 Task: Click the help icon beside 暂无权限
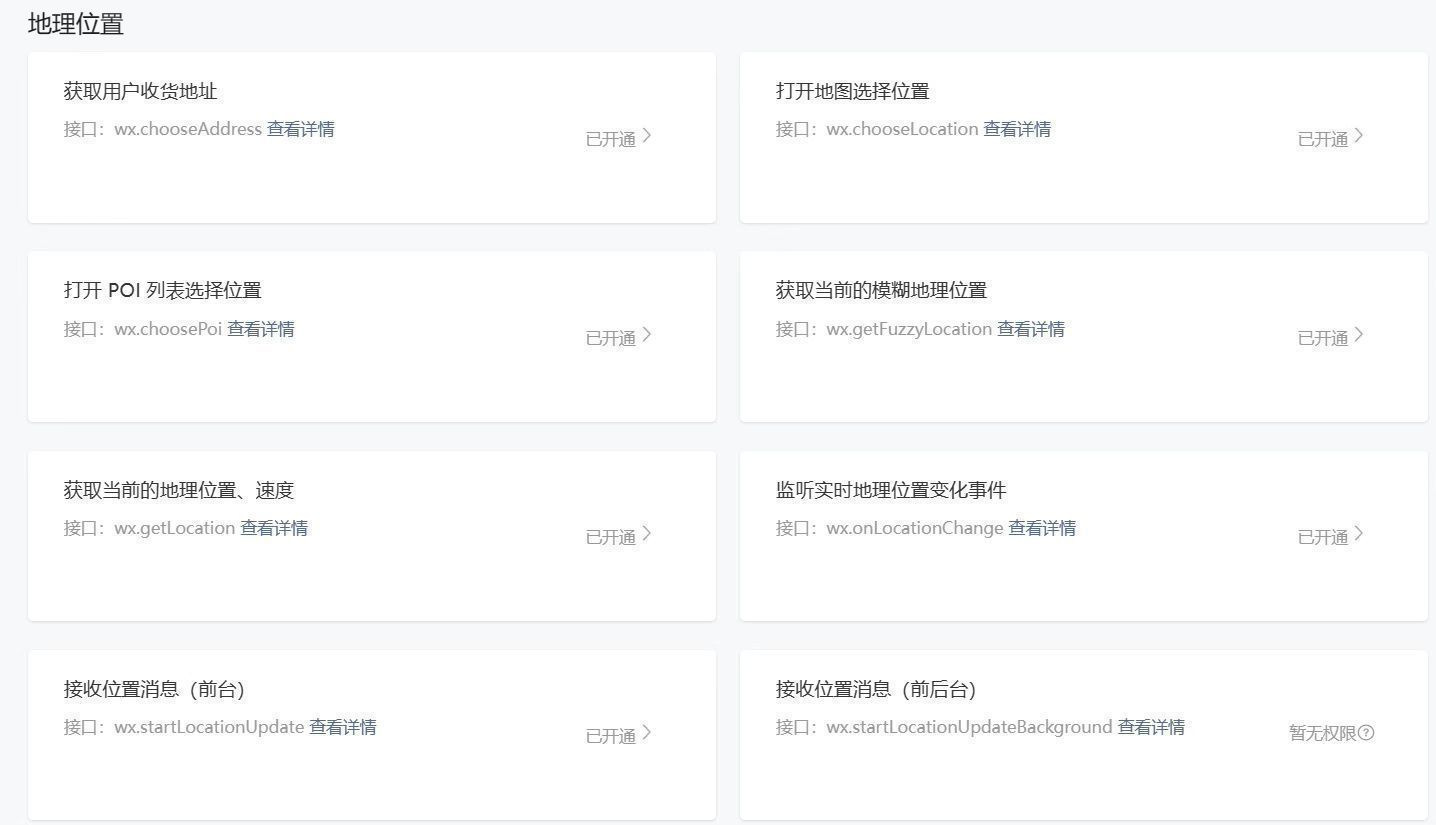tap(1367, 733)
